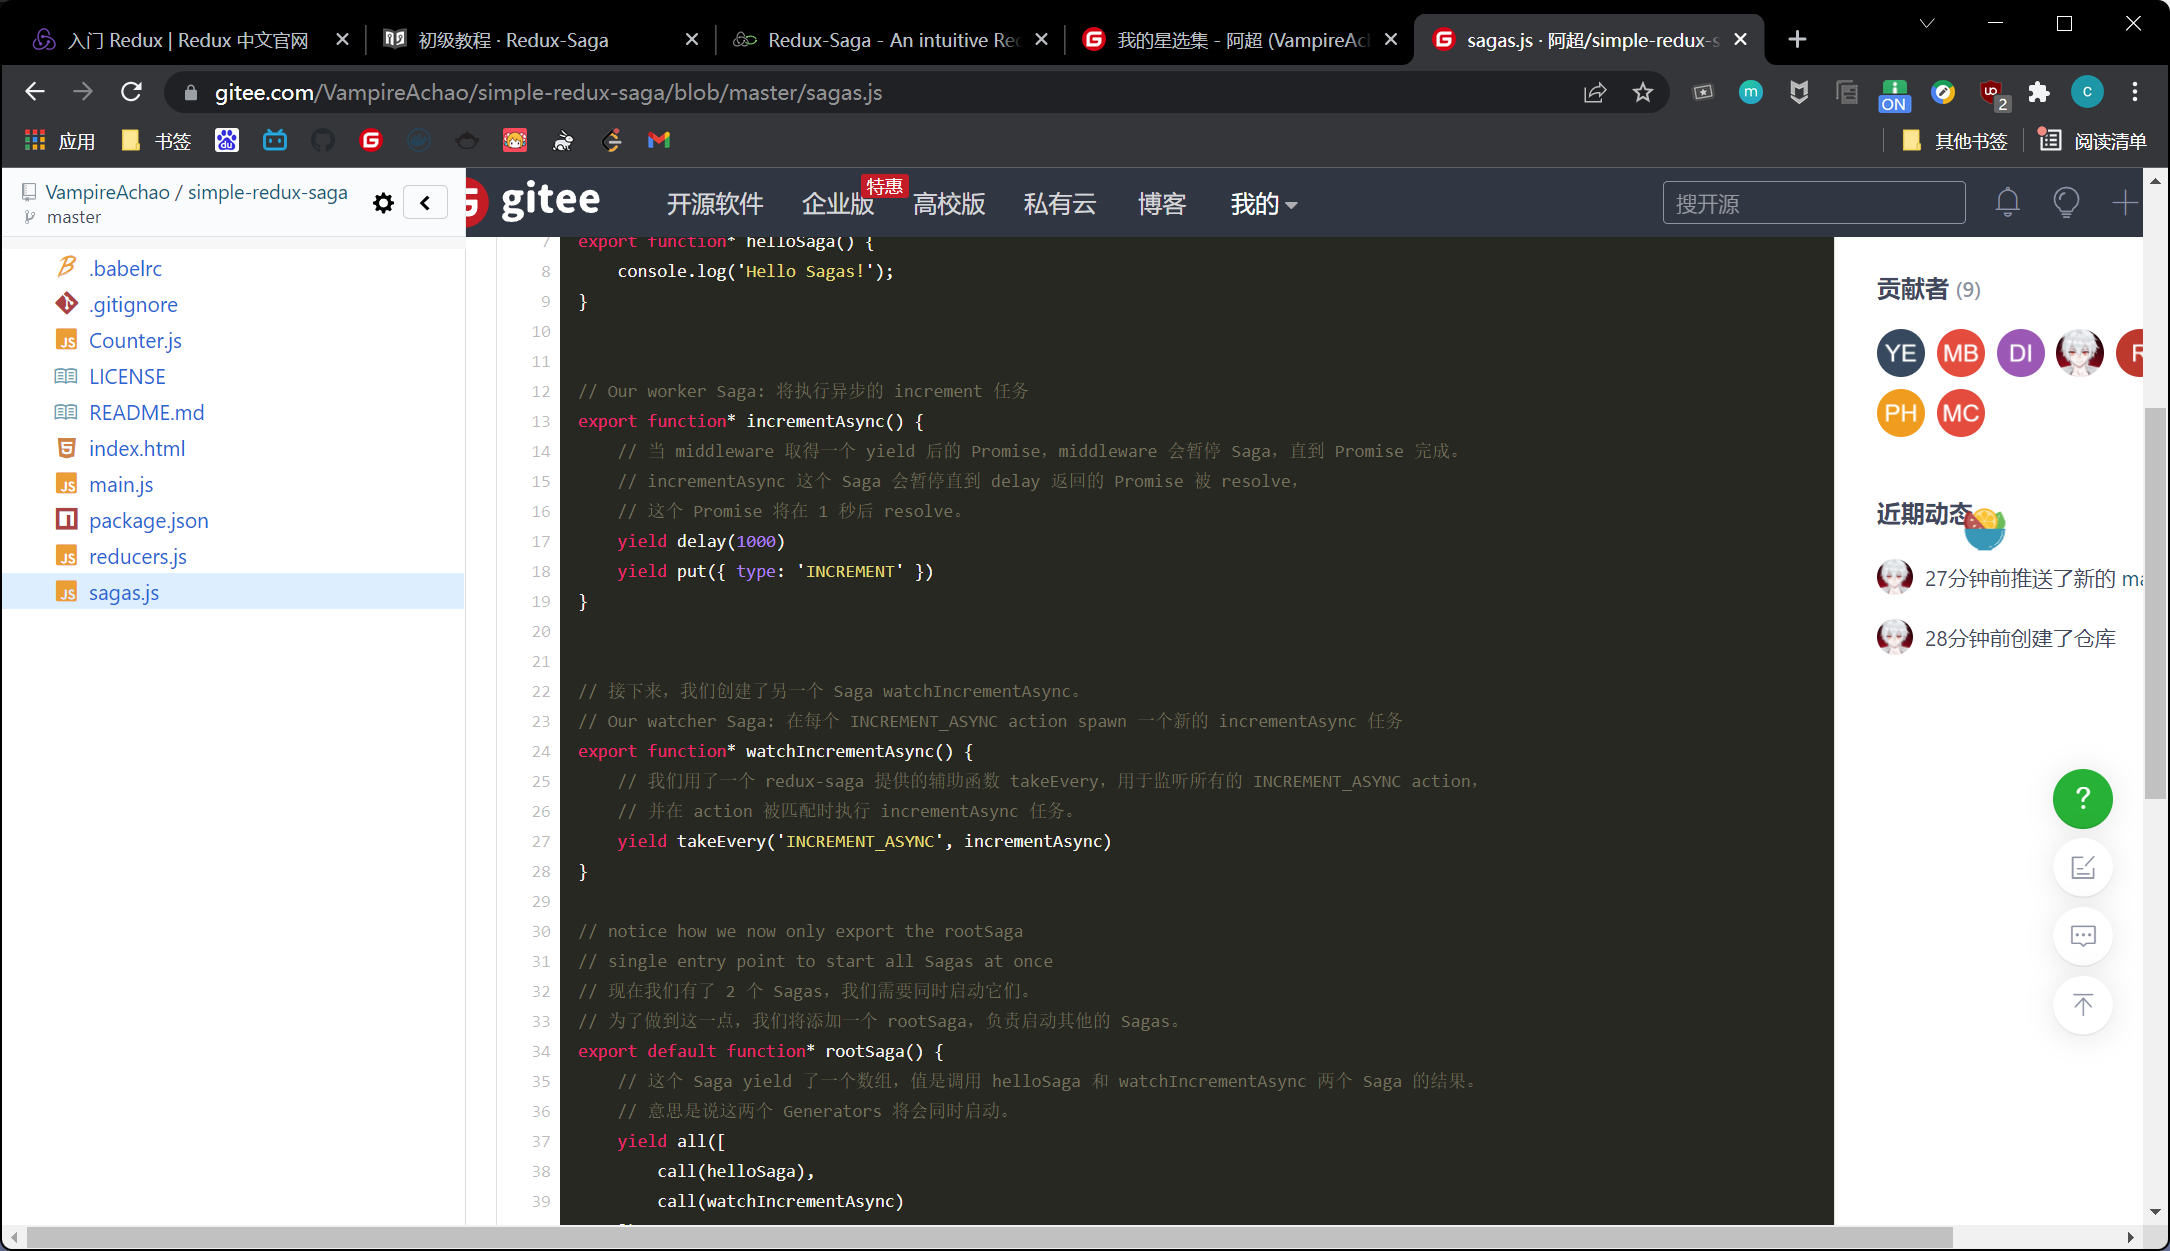Click the horizontal scrollbar at the bottom

[x=990, y=1238]
